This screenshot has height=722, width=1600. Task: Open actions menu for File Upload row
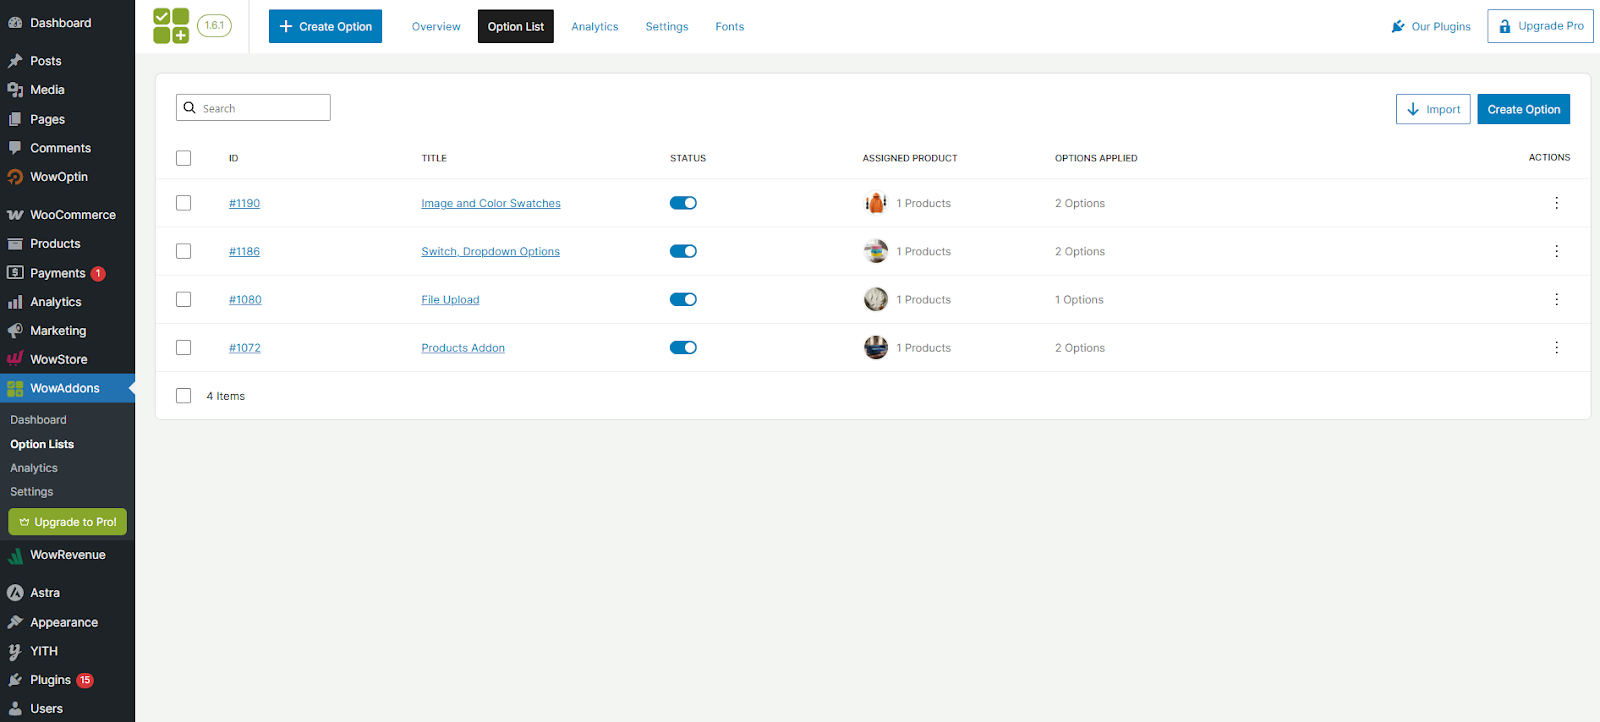click(1556, 299)
